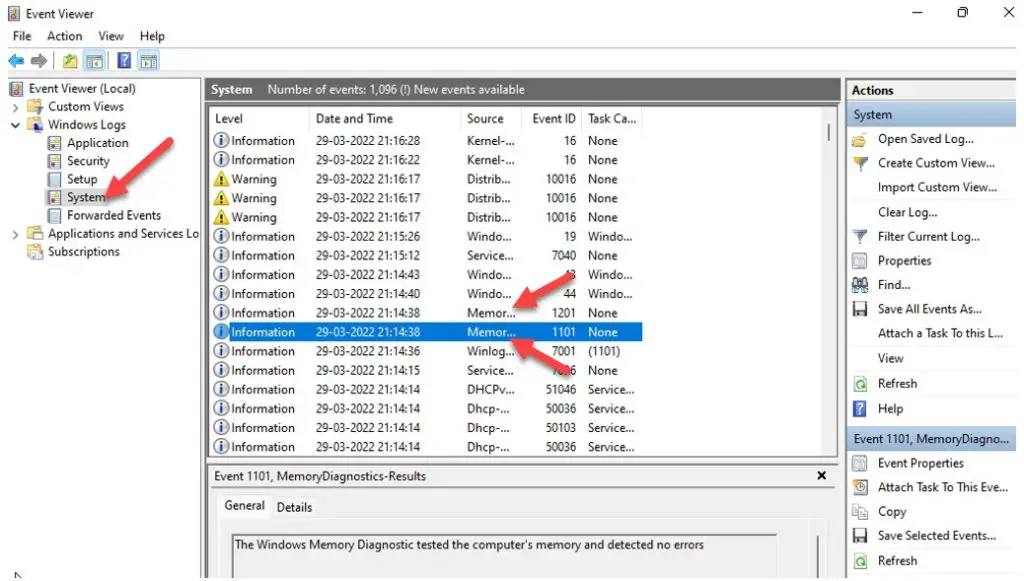Open the Help menu
The height and width of the screenshot is (581, 1024).
152,36
